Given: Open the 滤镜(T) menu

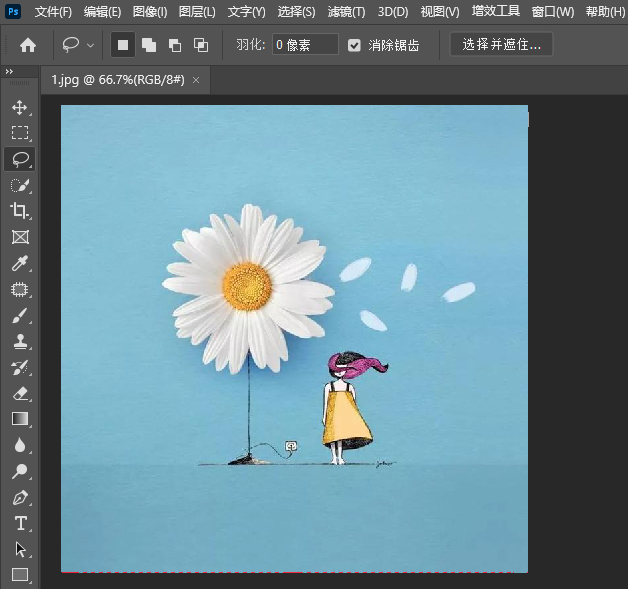Looking at the screenshot, I should 346,12.
